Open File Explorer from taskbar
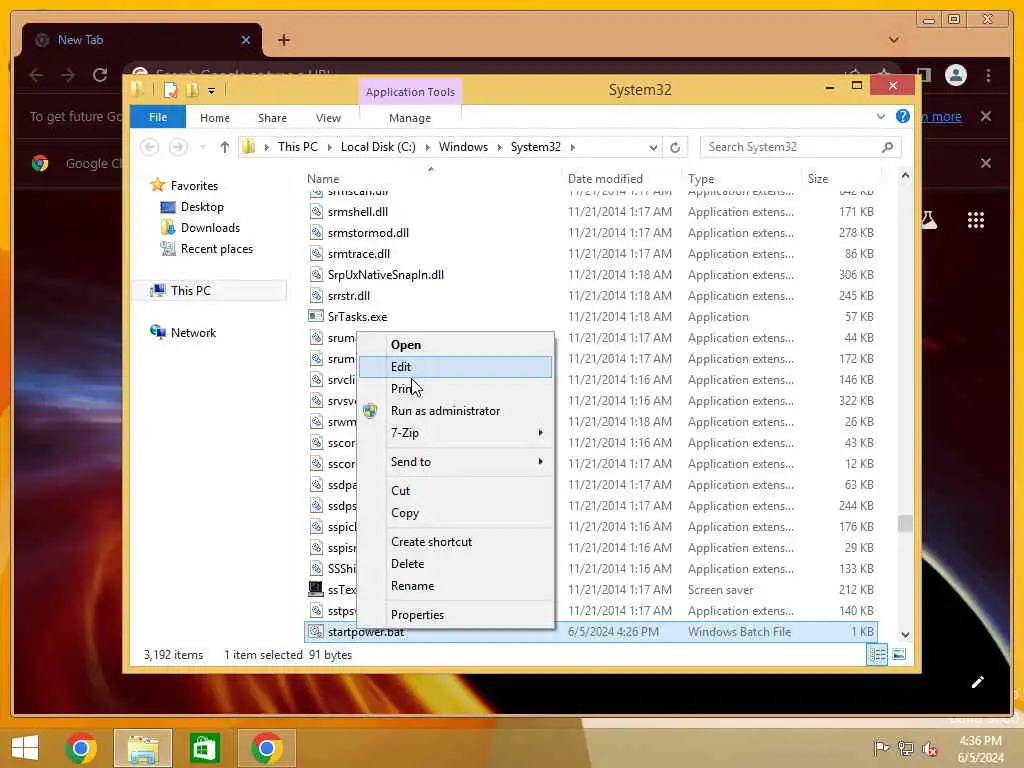 143,748
